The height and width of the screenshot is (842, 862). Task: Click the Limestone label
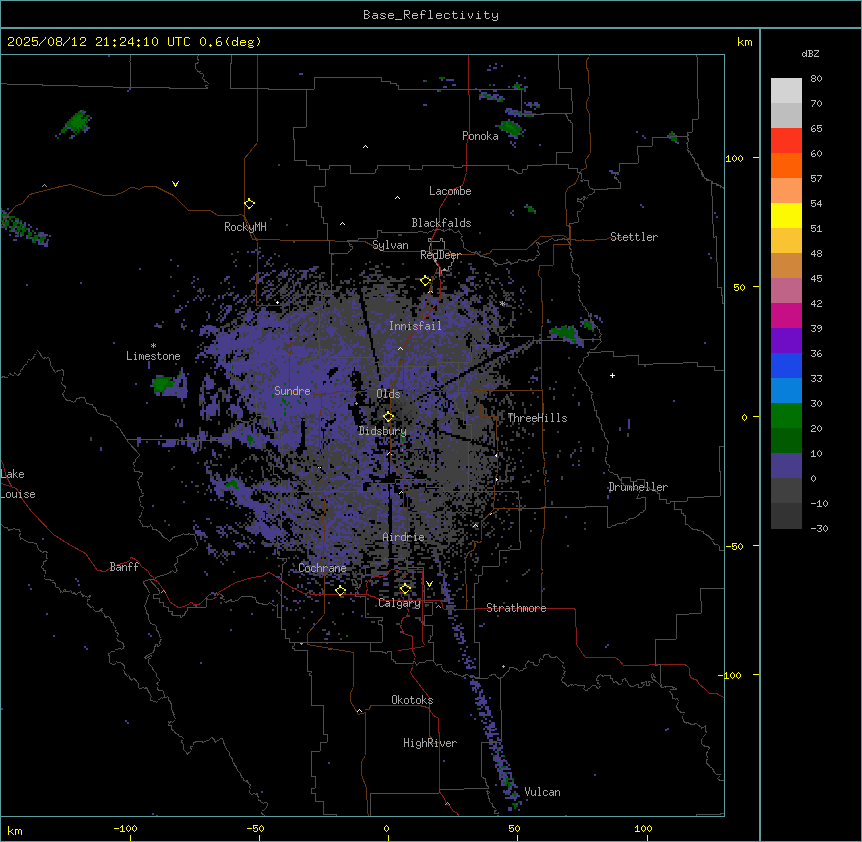coord(153,356)
